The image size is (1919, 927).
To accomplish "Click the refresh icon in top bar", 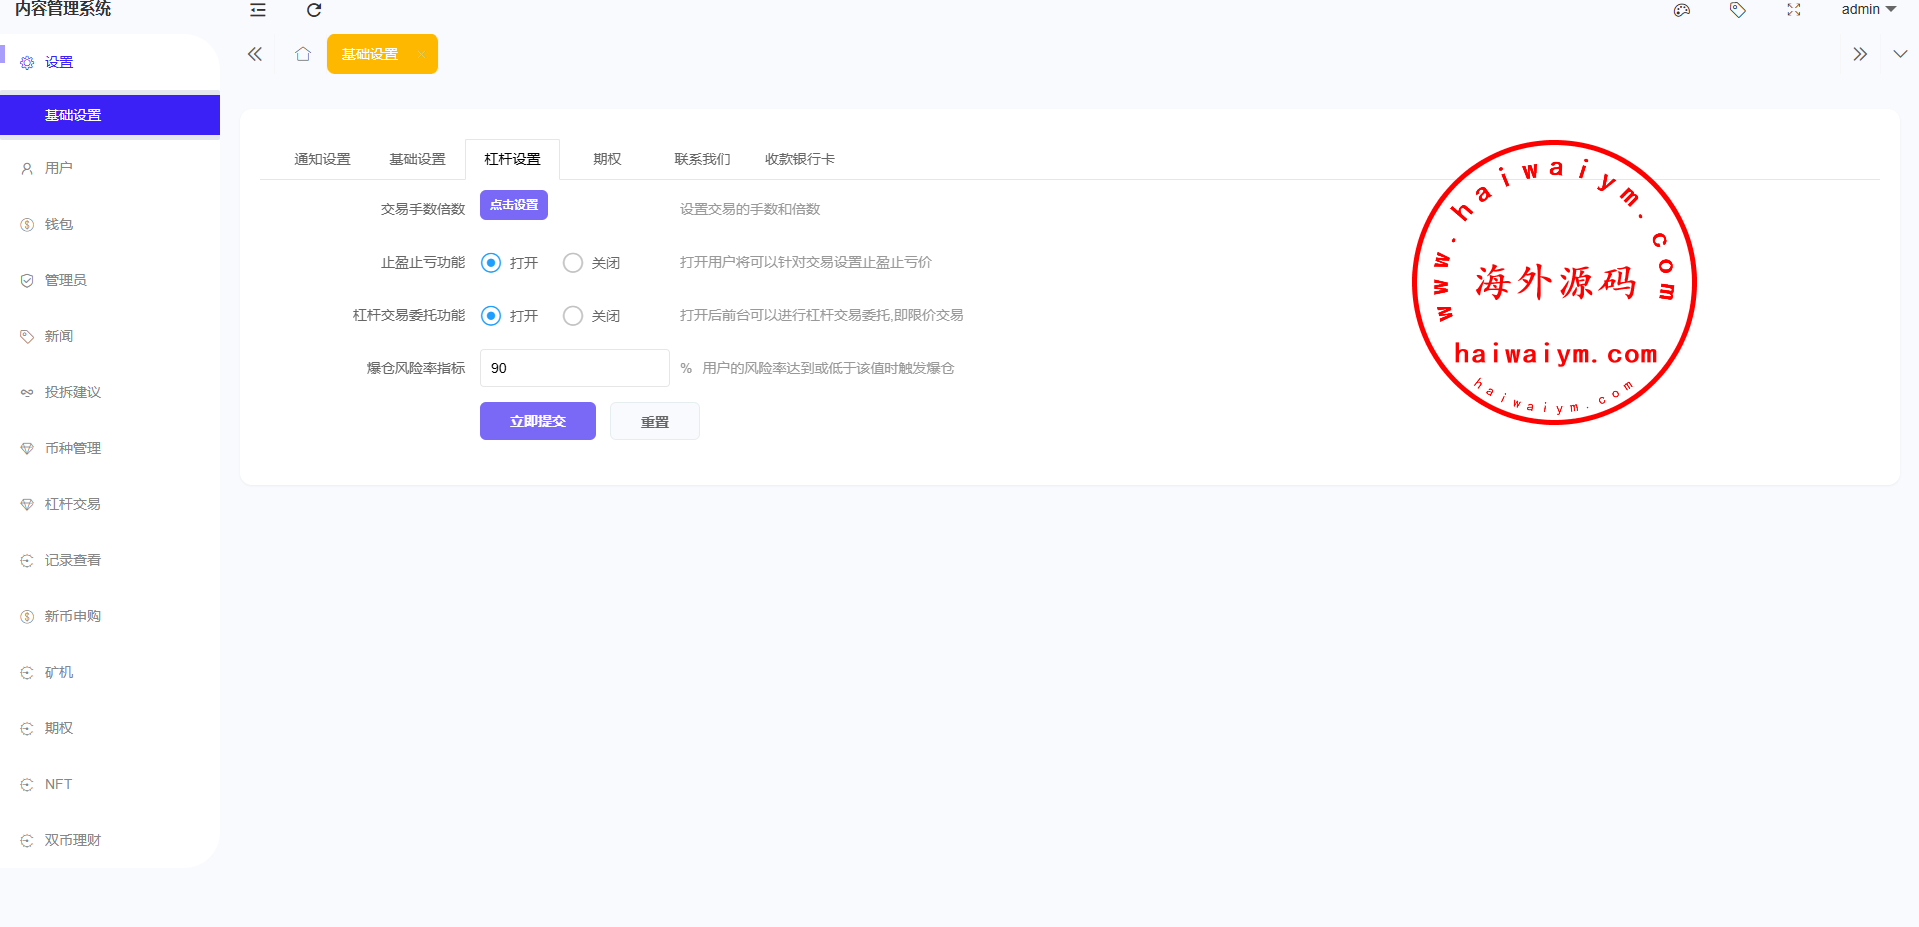I will pyautogui.click(x=313, y=10).
